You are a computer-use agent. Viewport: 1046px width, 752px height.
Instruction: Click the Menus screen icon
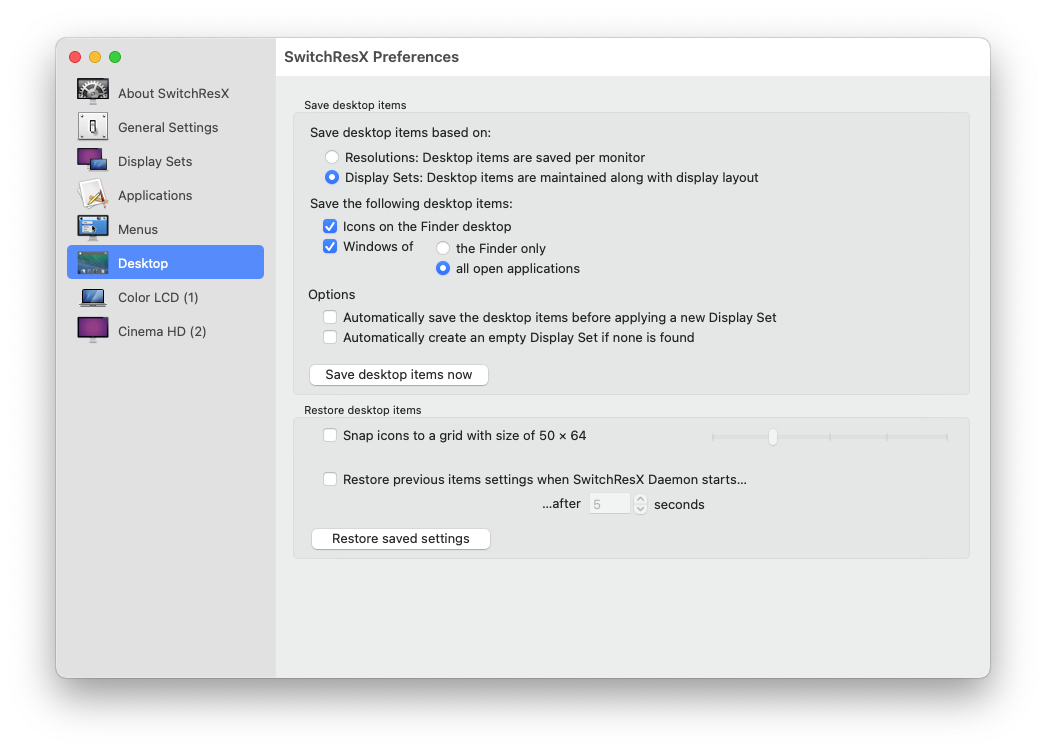(x=93, y=228)
